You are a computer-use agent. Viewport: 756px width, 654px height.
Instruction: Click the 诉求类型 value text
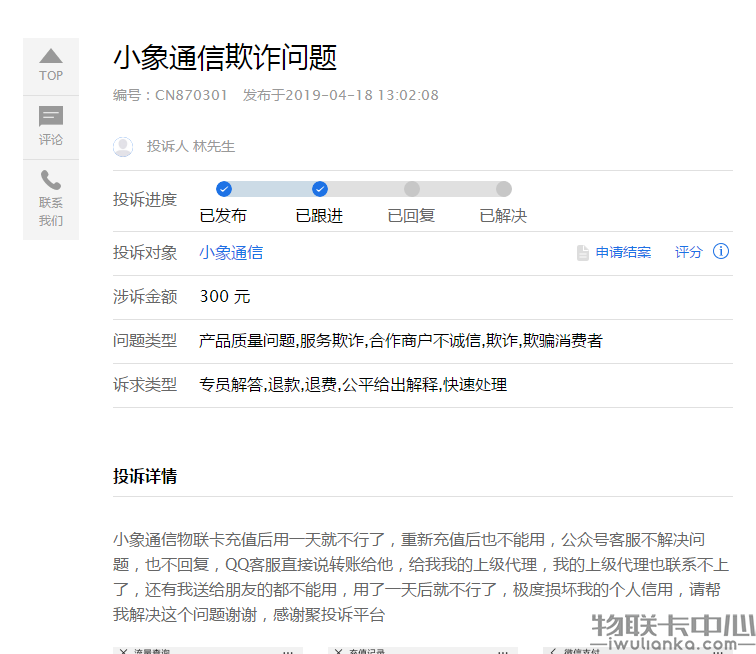pyautogui.click(x=353, y=385)
